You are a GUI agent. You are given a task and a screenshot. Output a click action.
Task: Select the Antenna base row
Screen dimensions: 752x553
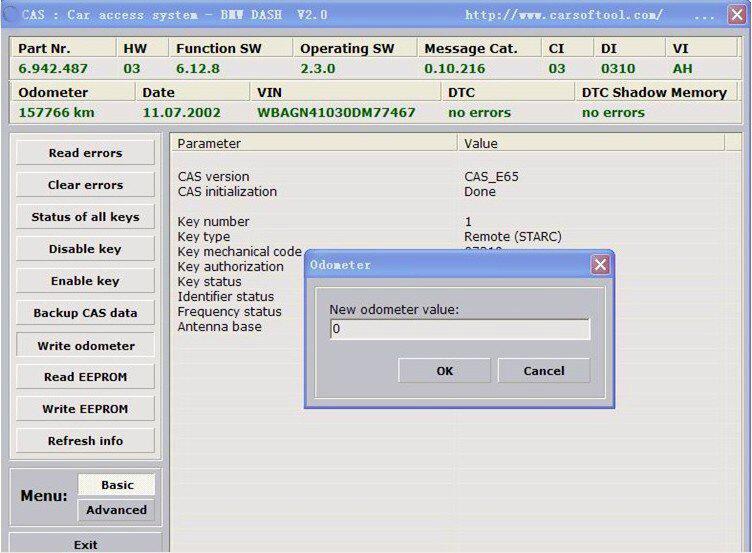coord(220,327)
